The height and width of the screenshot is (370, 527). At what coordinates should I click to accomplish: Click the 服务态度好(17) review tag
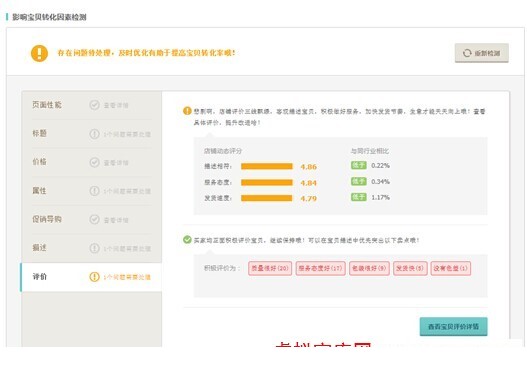coord(320,268)
